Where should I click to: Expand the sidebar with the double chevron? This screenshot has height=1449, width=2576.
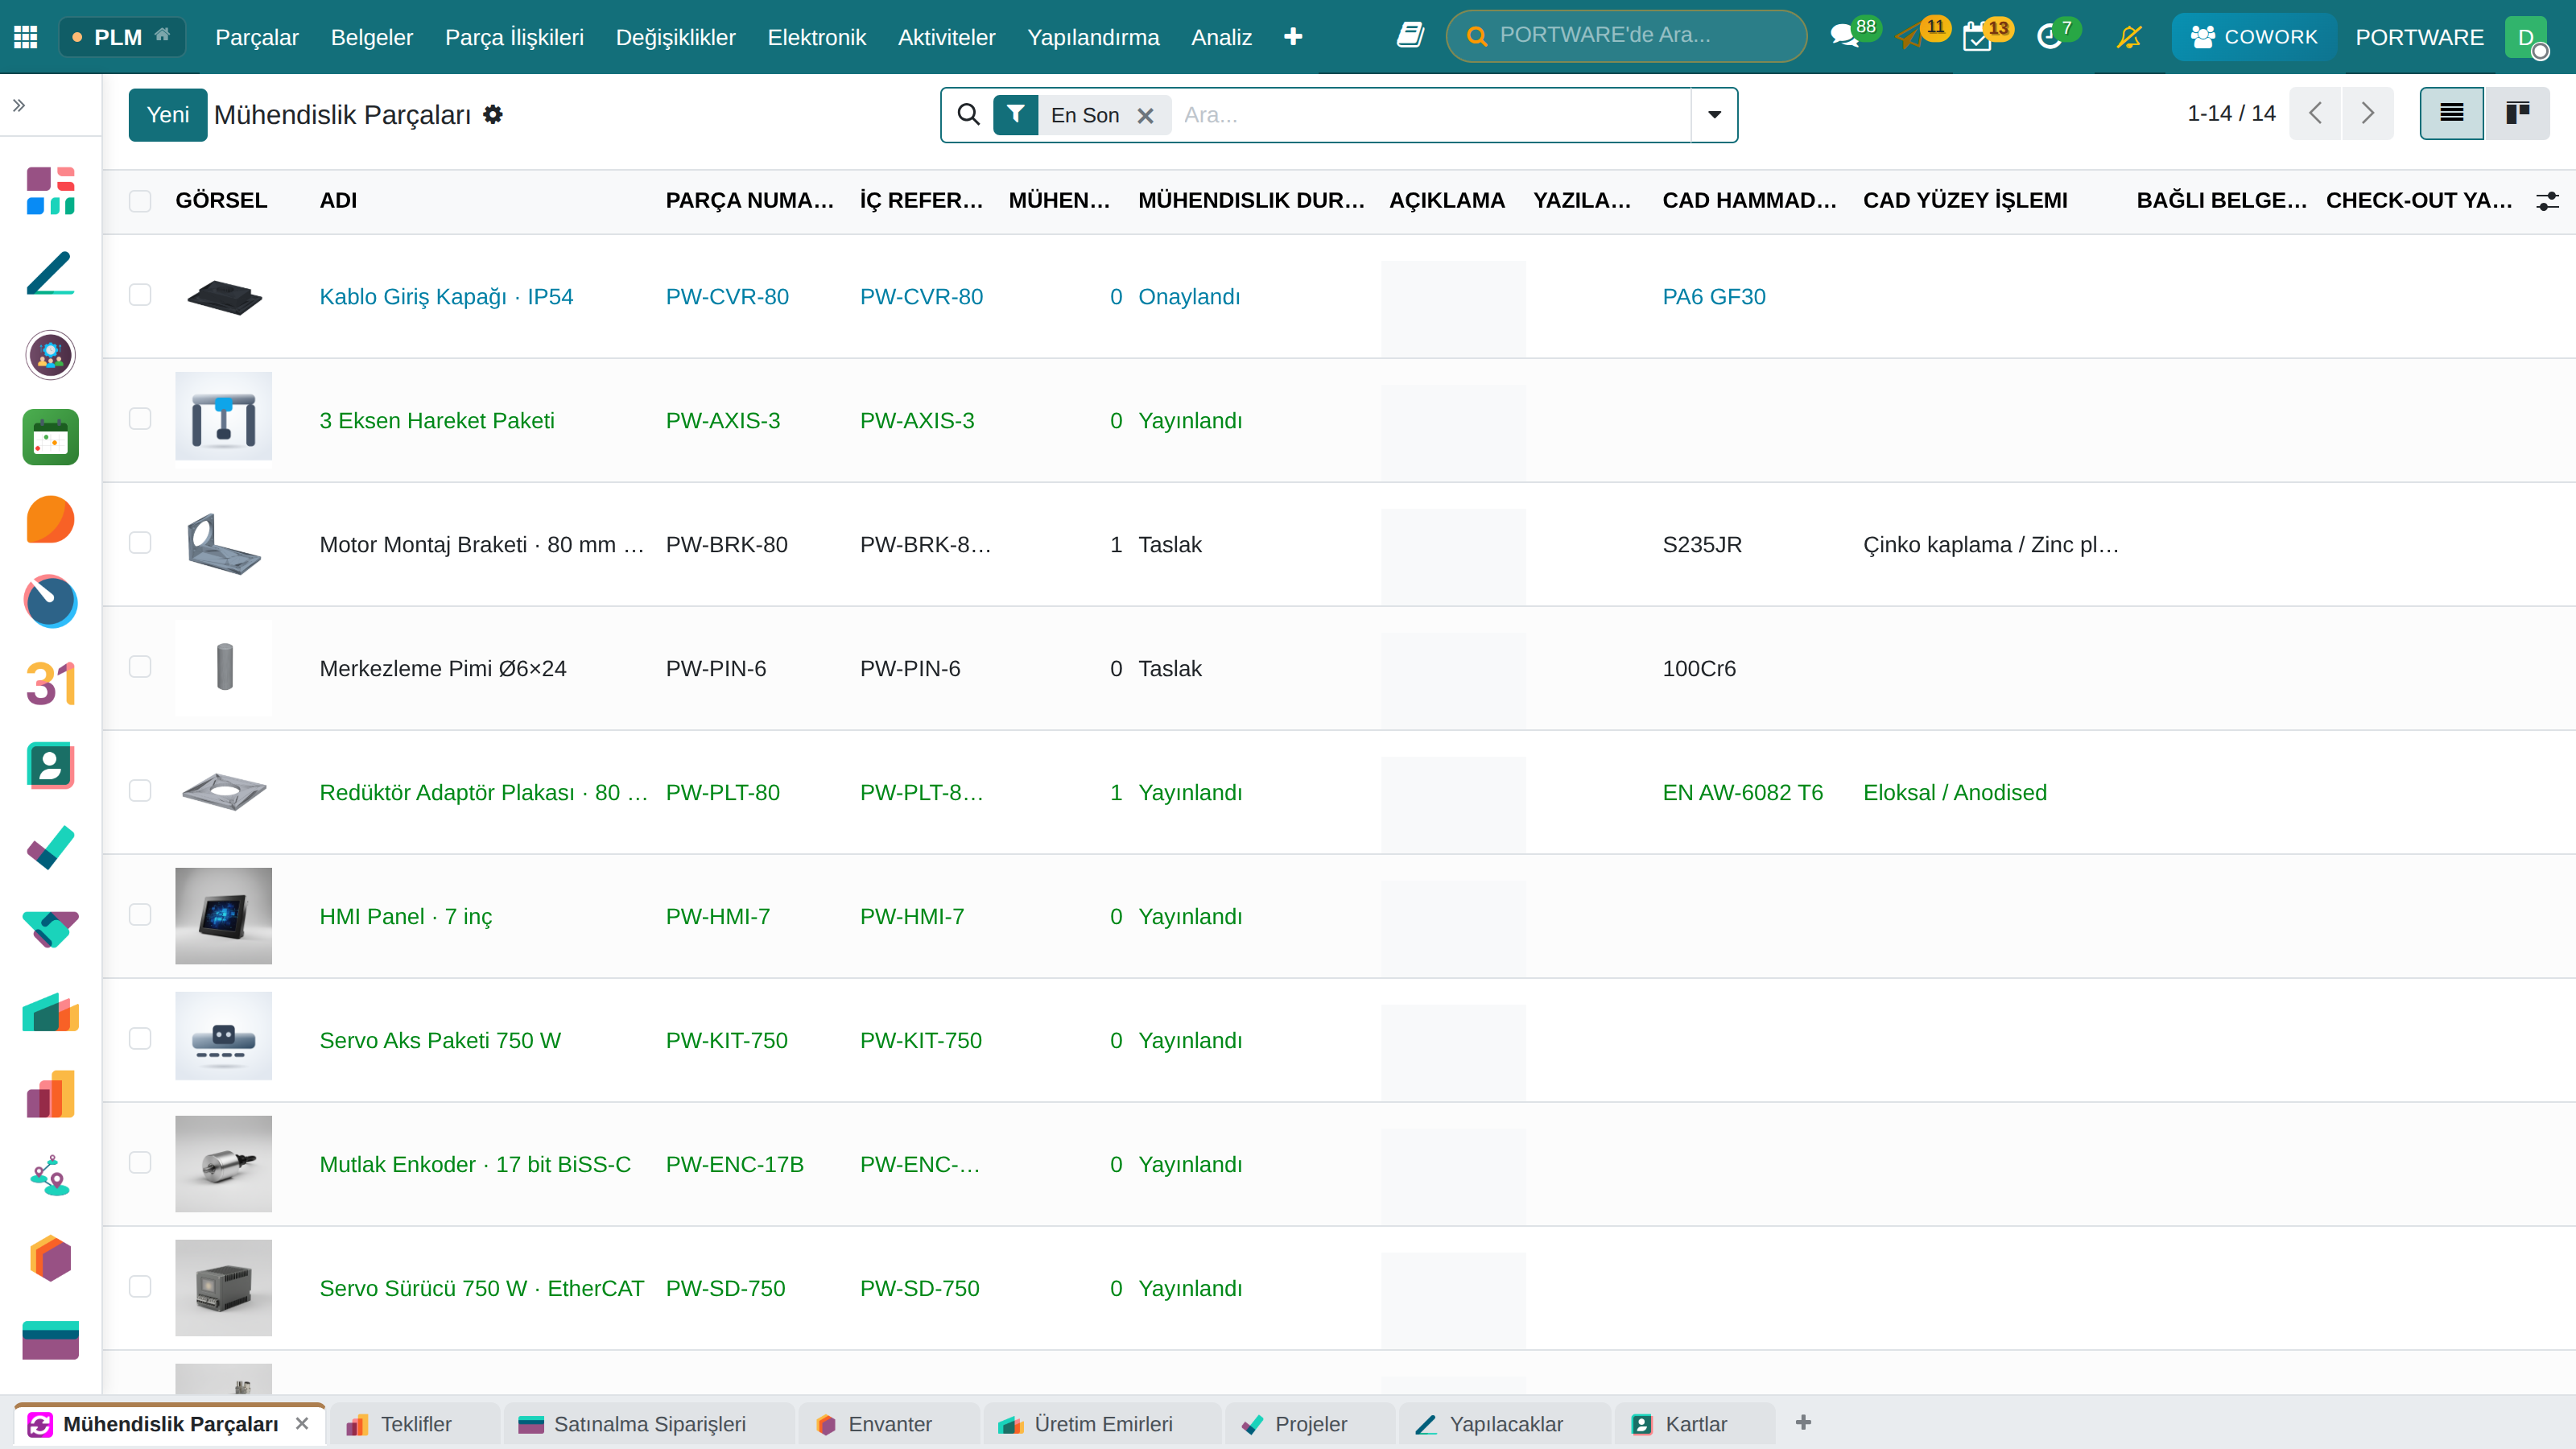[19, 105]
